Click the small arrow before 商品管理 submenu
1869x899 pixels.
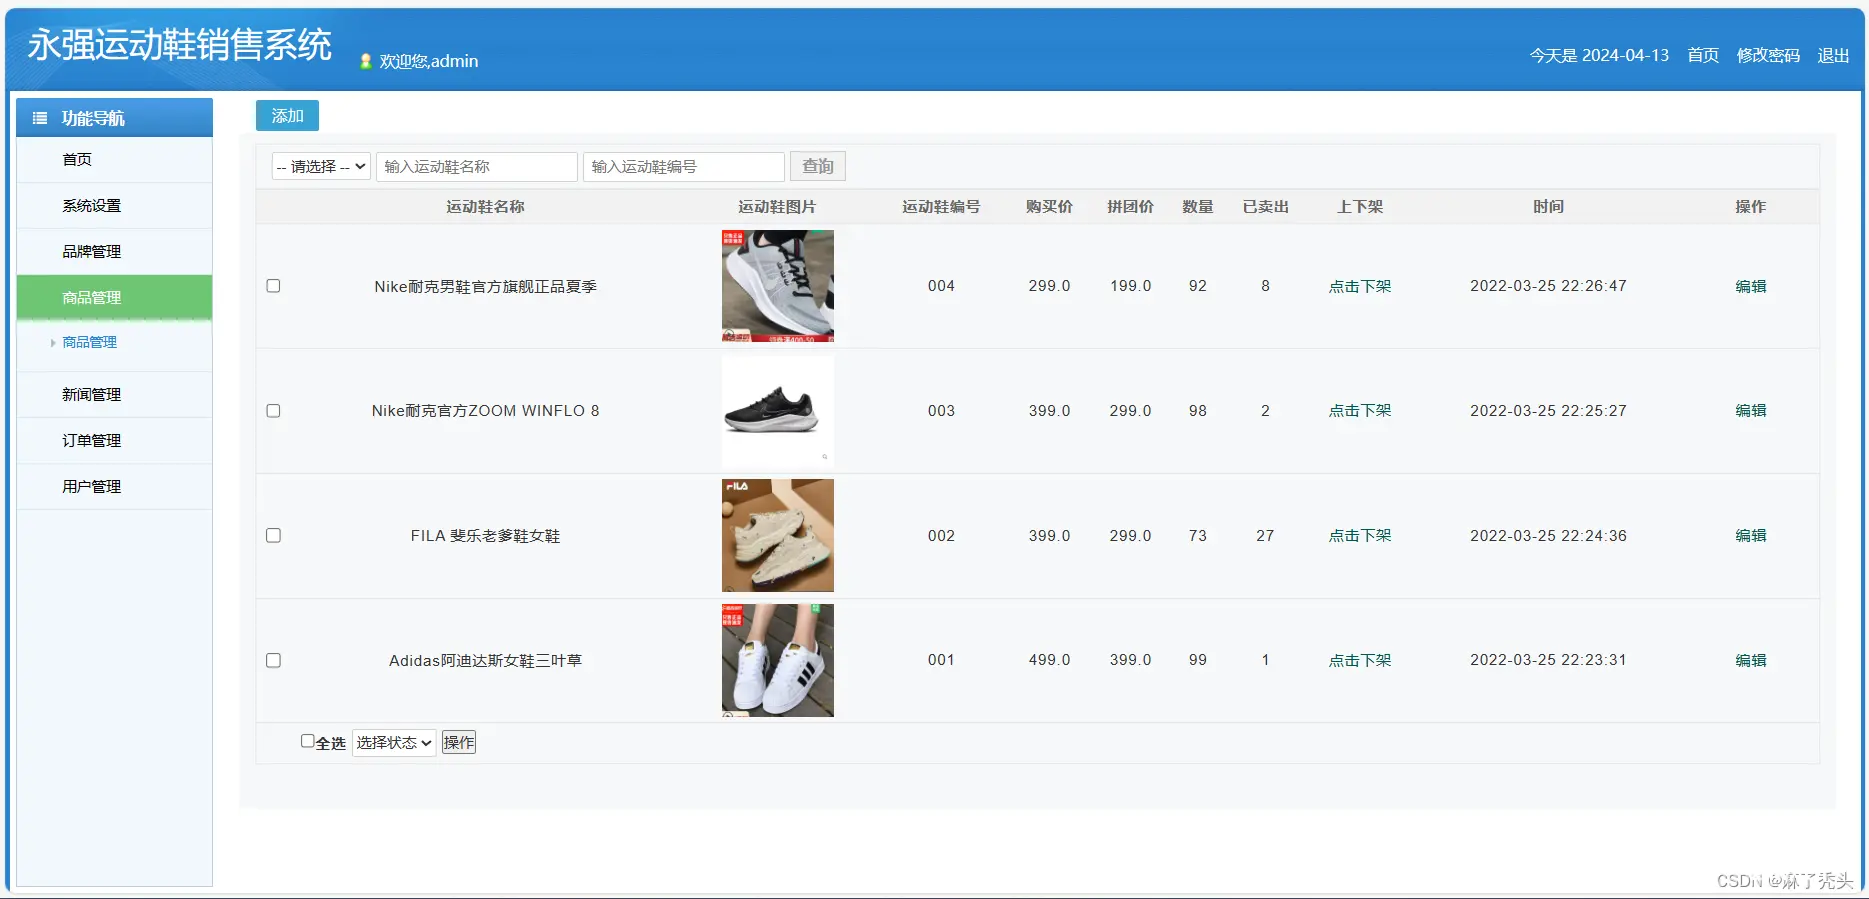pos(53,343)
